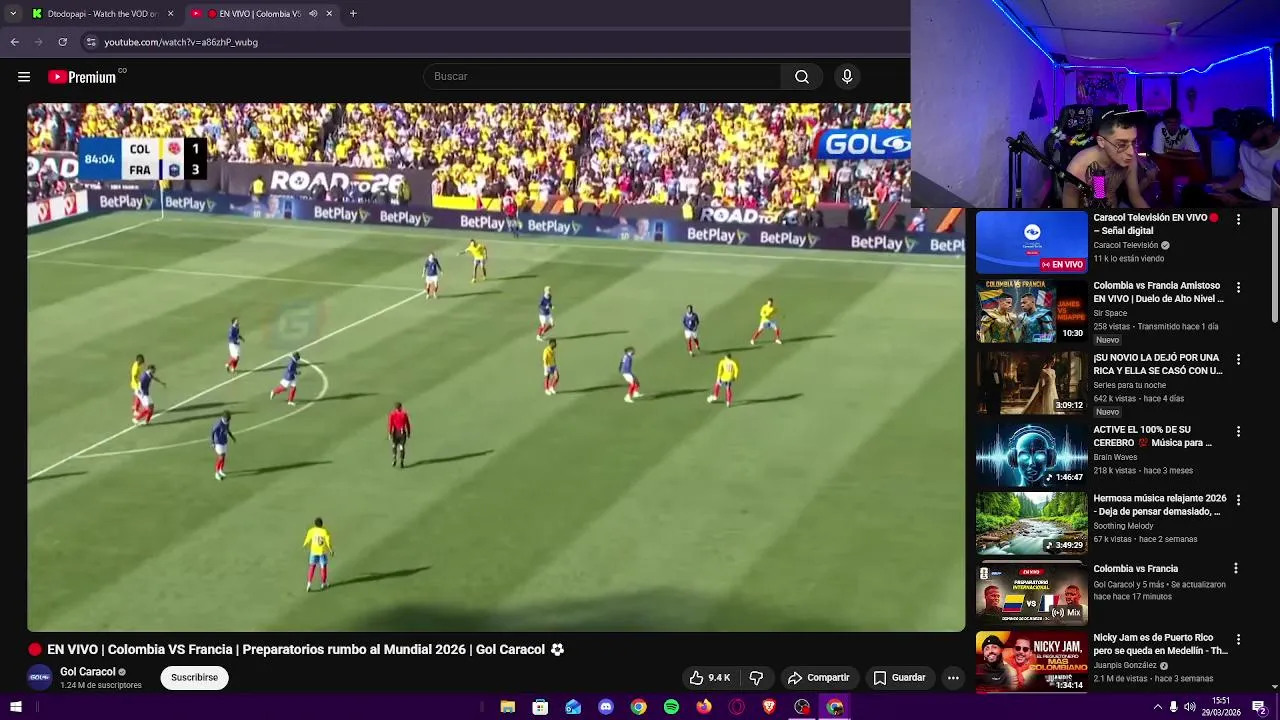
Task: Click Juanpis González channel name
Action: point(1125,665)
